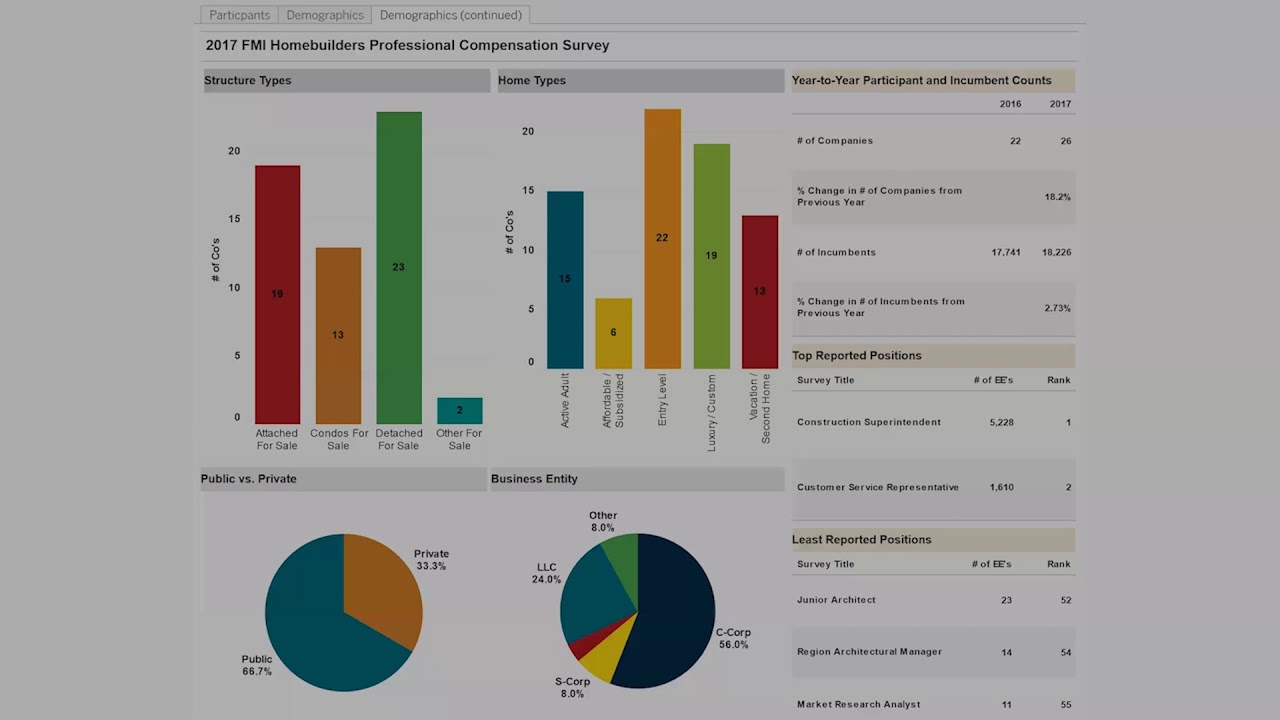1280x720 pixels.
Task: Click the Business Entity header
Action: pyautogui.click(x=637, y=478)
